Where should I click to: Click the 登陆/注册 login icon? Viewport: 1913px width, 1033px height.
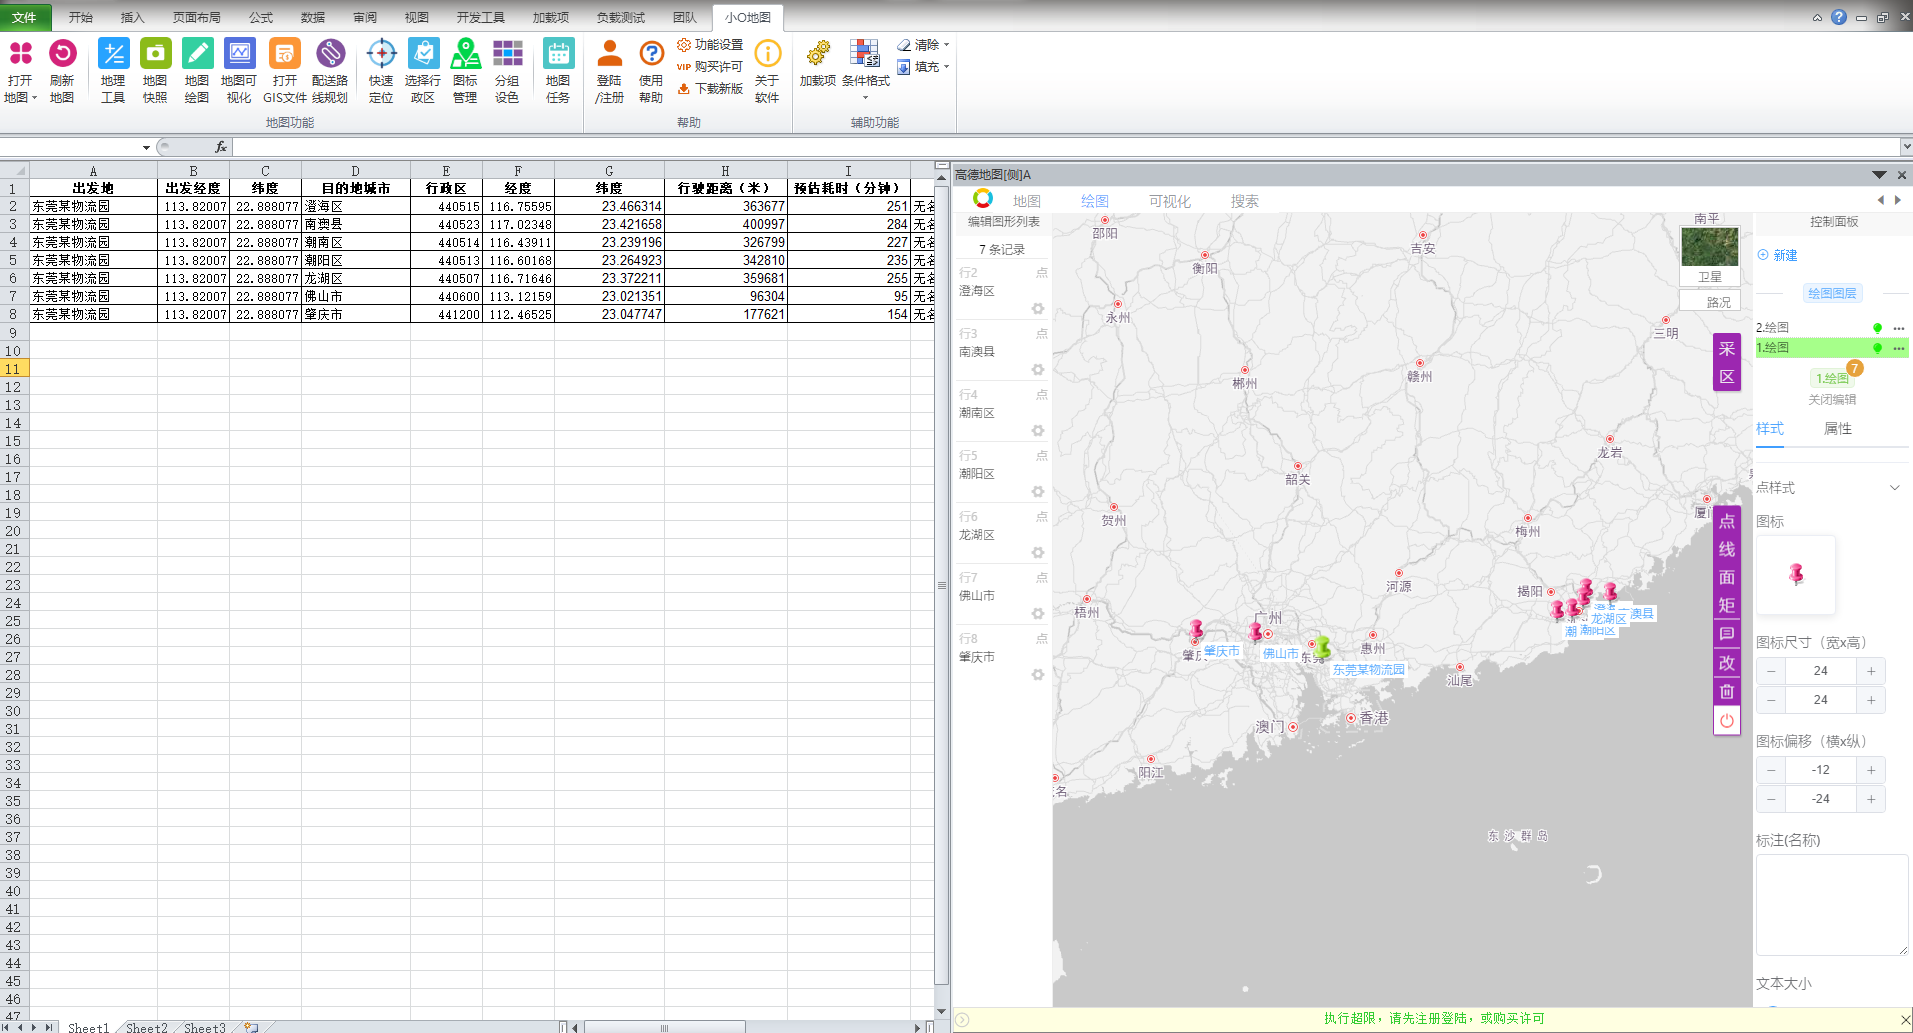click(x=609, y=71)
